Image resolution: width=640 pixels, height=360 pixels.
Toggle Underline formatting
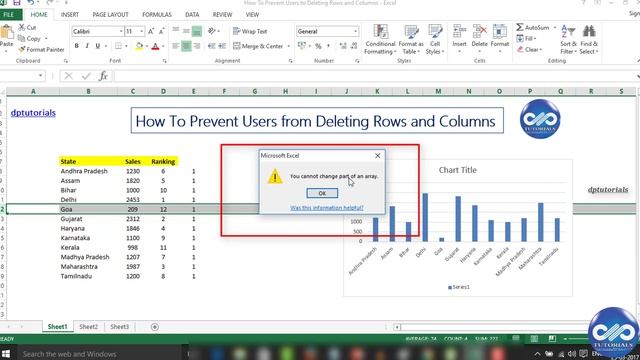(x=98, y=46)
